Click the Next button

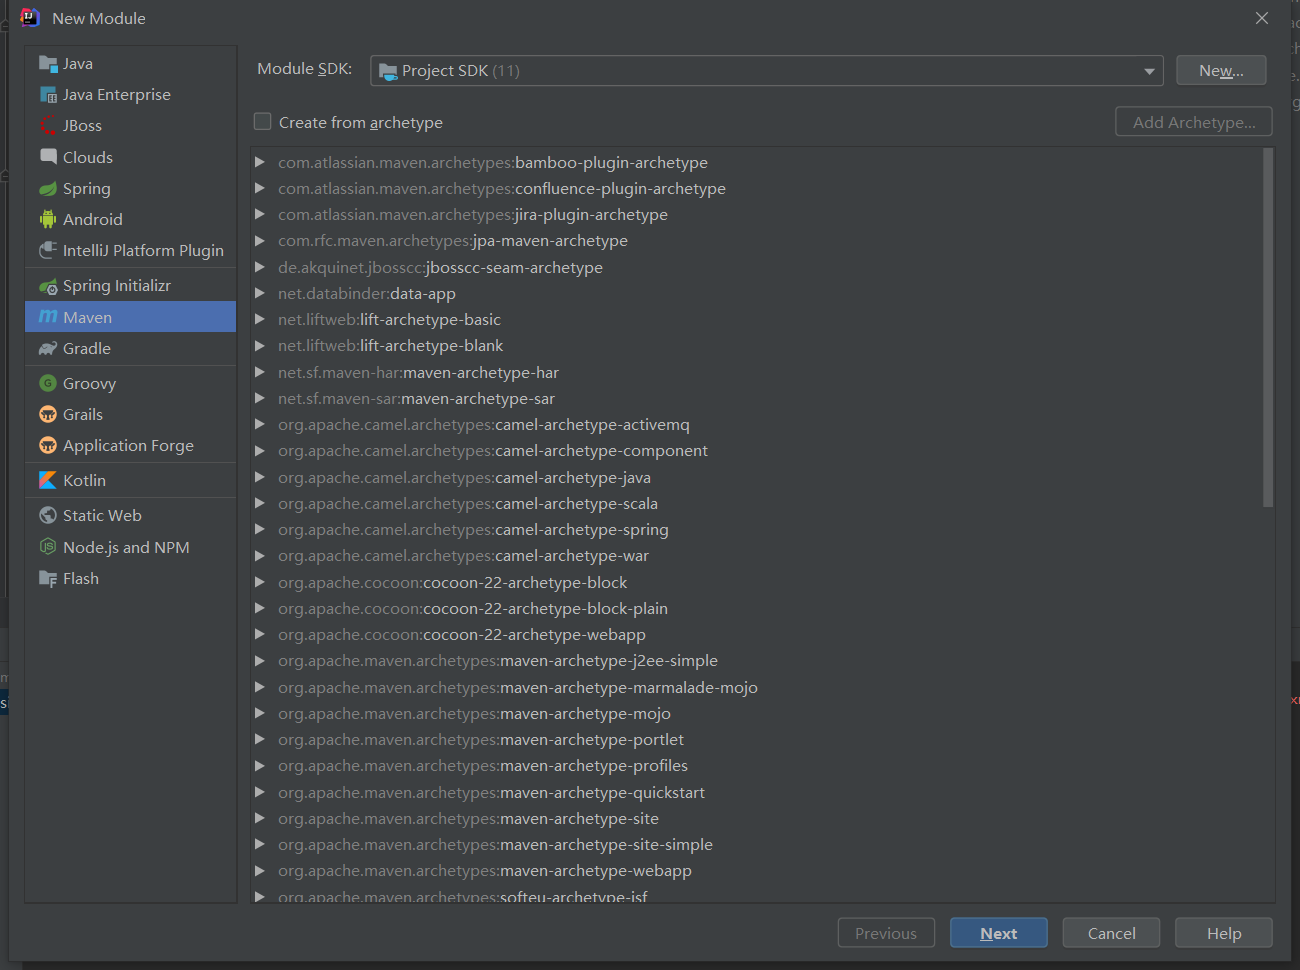pyautogui.click(x=998, y=933)
